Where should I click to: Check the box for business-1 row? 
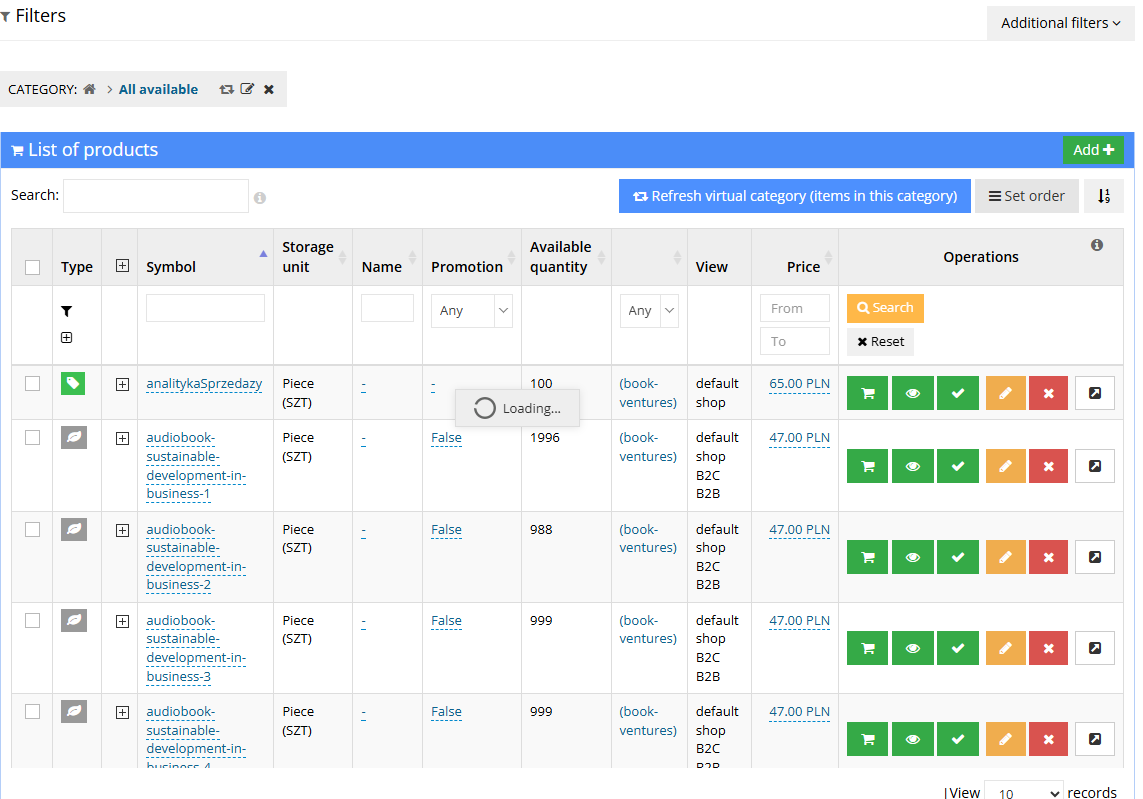click(32, 437)
